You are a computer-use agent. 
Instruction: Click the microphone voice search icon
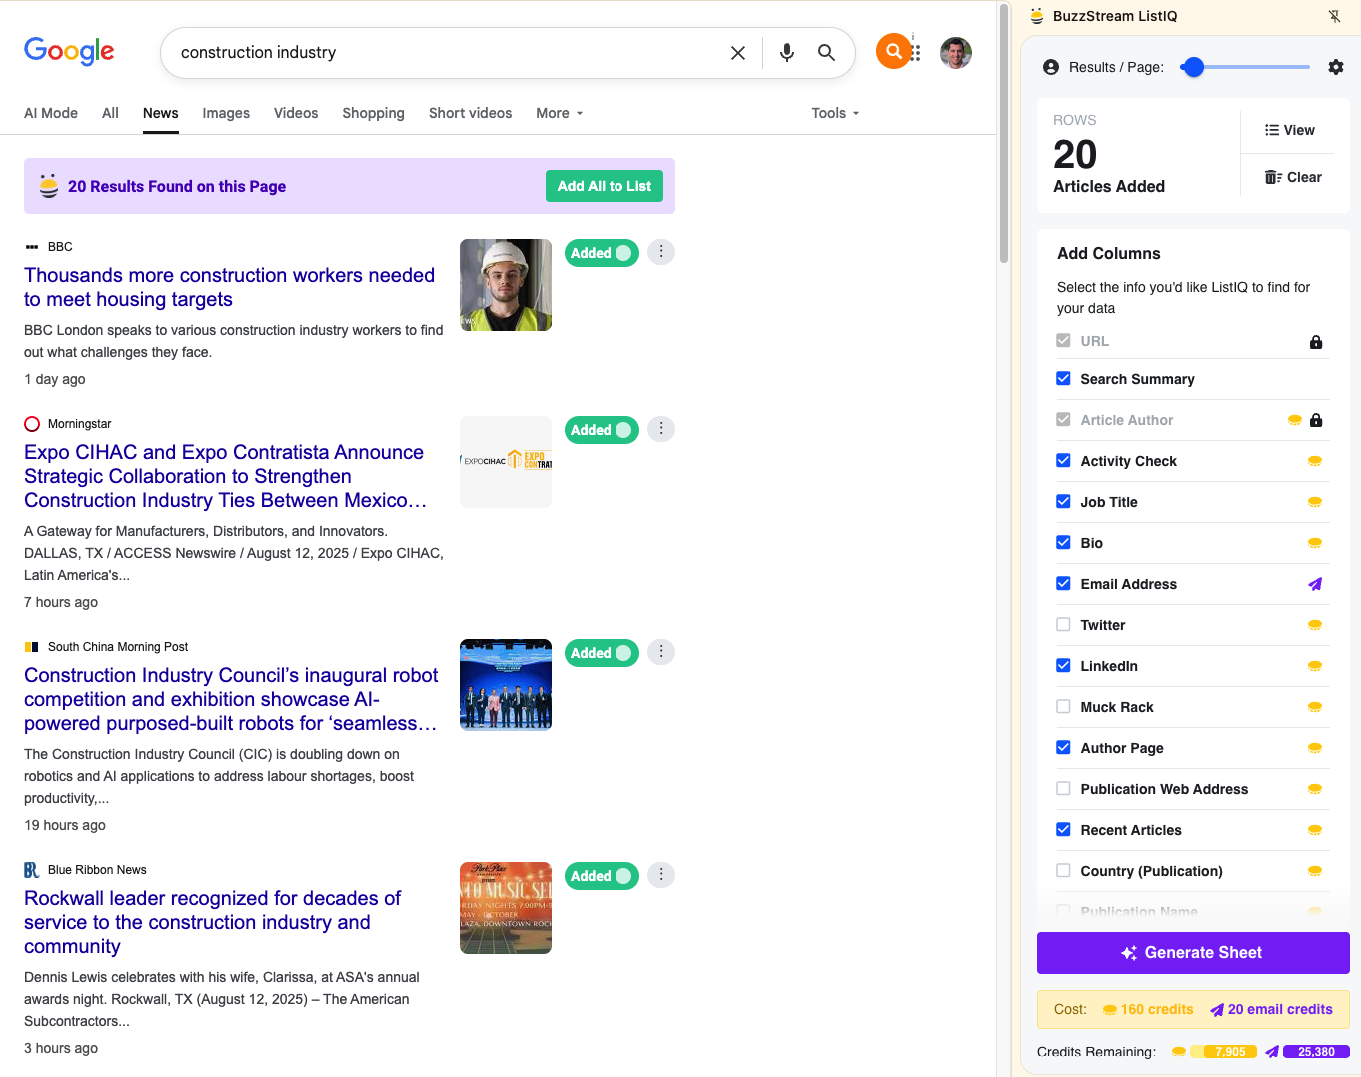coord(787,53)
